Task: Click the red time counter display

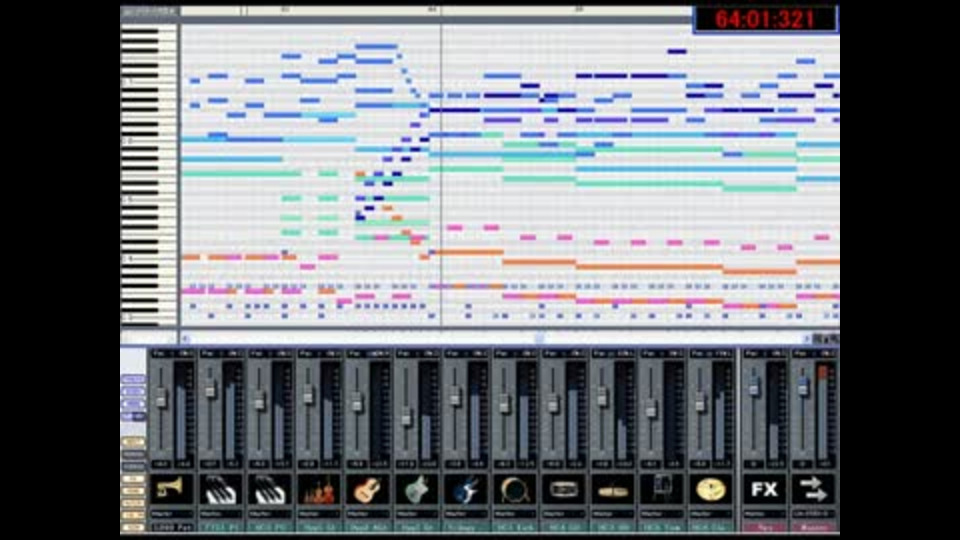Action: pyautogui.click(x=765, y=19)
